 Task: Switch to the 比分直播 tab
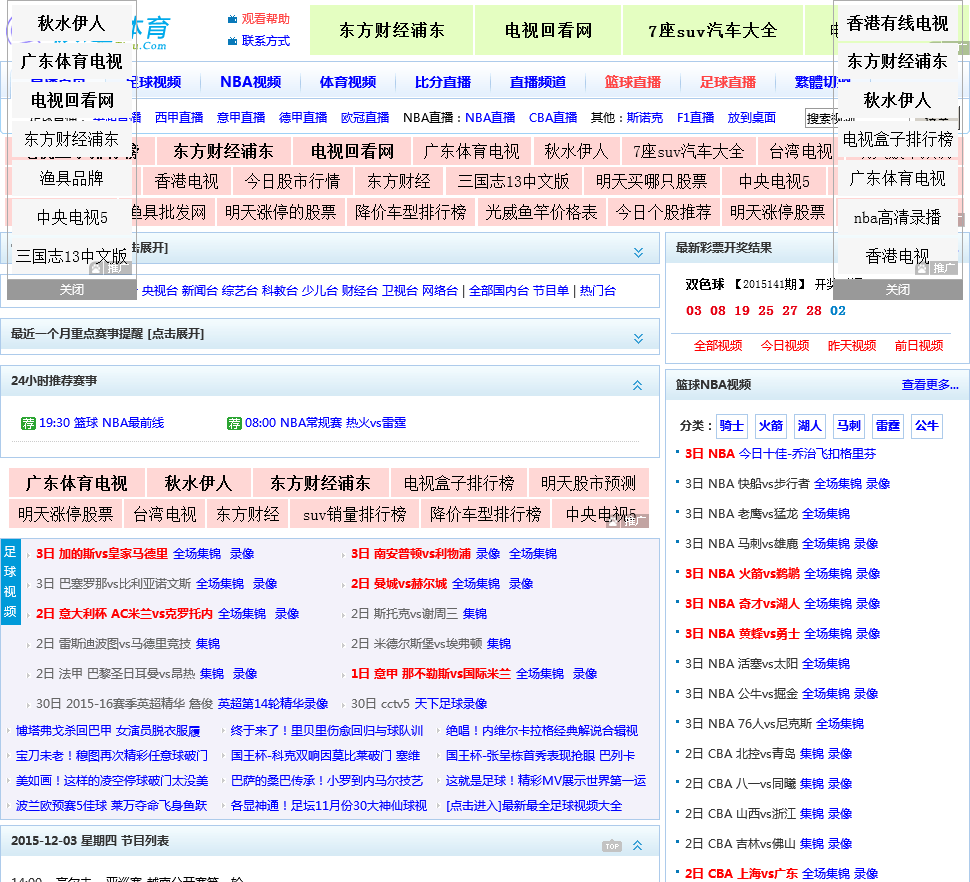pyautogui.click(x=443, y=82)
